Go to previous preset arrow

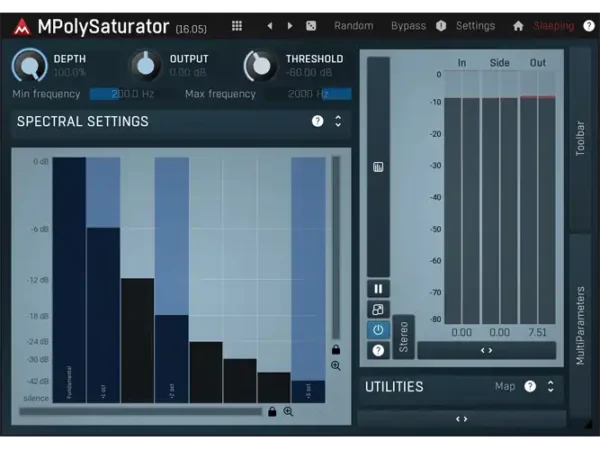[270, 26]
